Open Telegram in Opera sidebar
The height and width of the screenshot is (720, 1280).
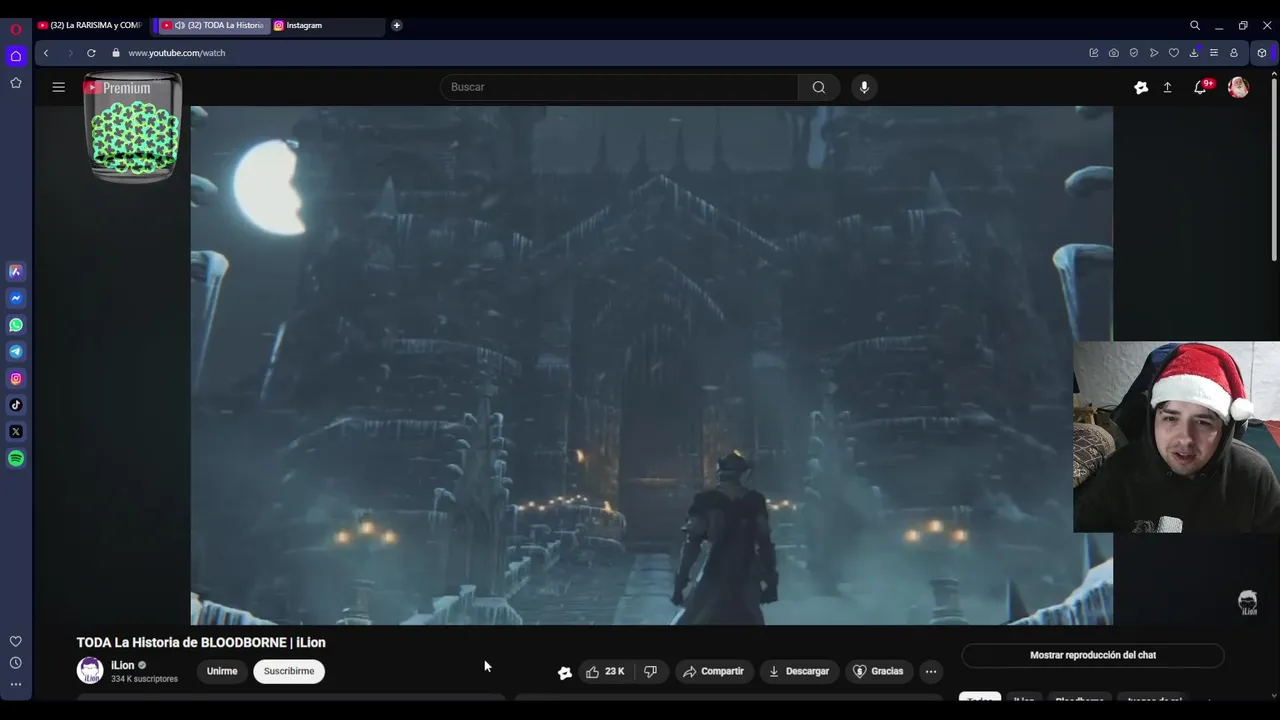click(x=16, y=352)
